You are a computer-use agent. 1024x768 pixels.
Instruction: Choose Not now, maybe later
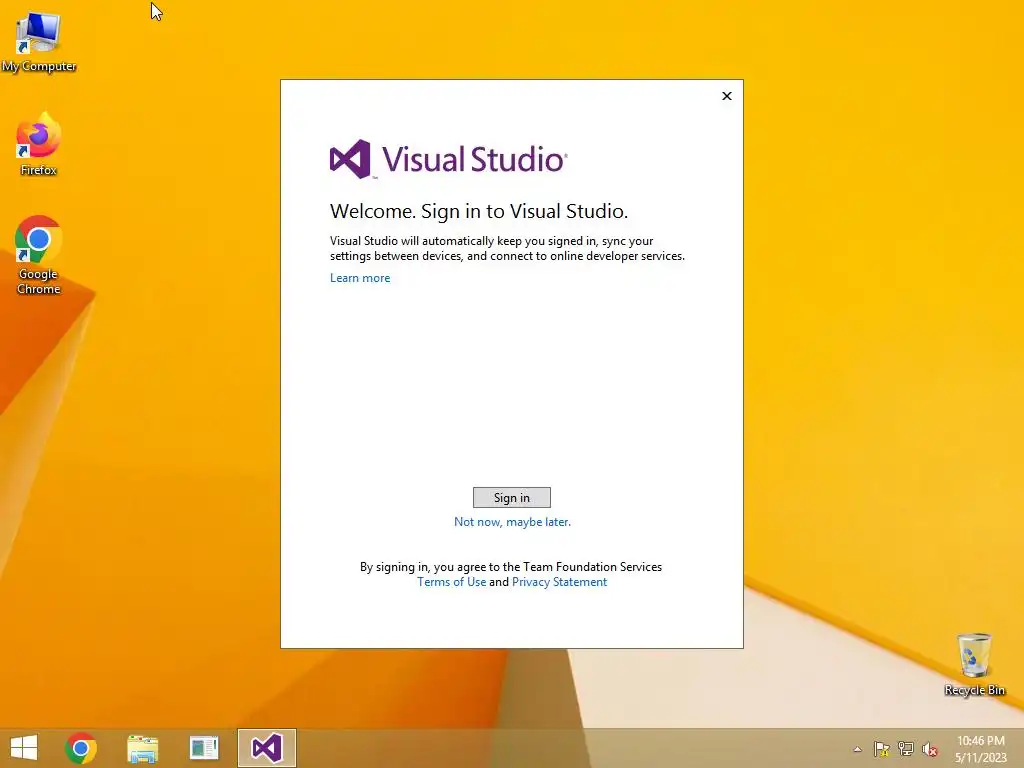pos(512,522)
